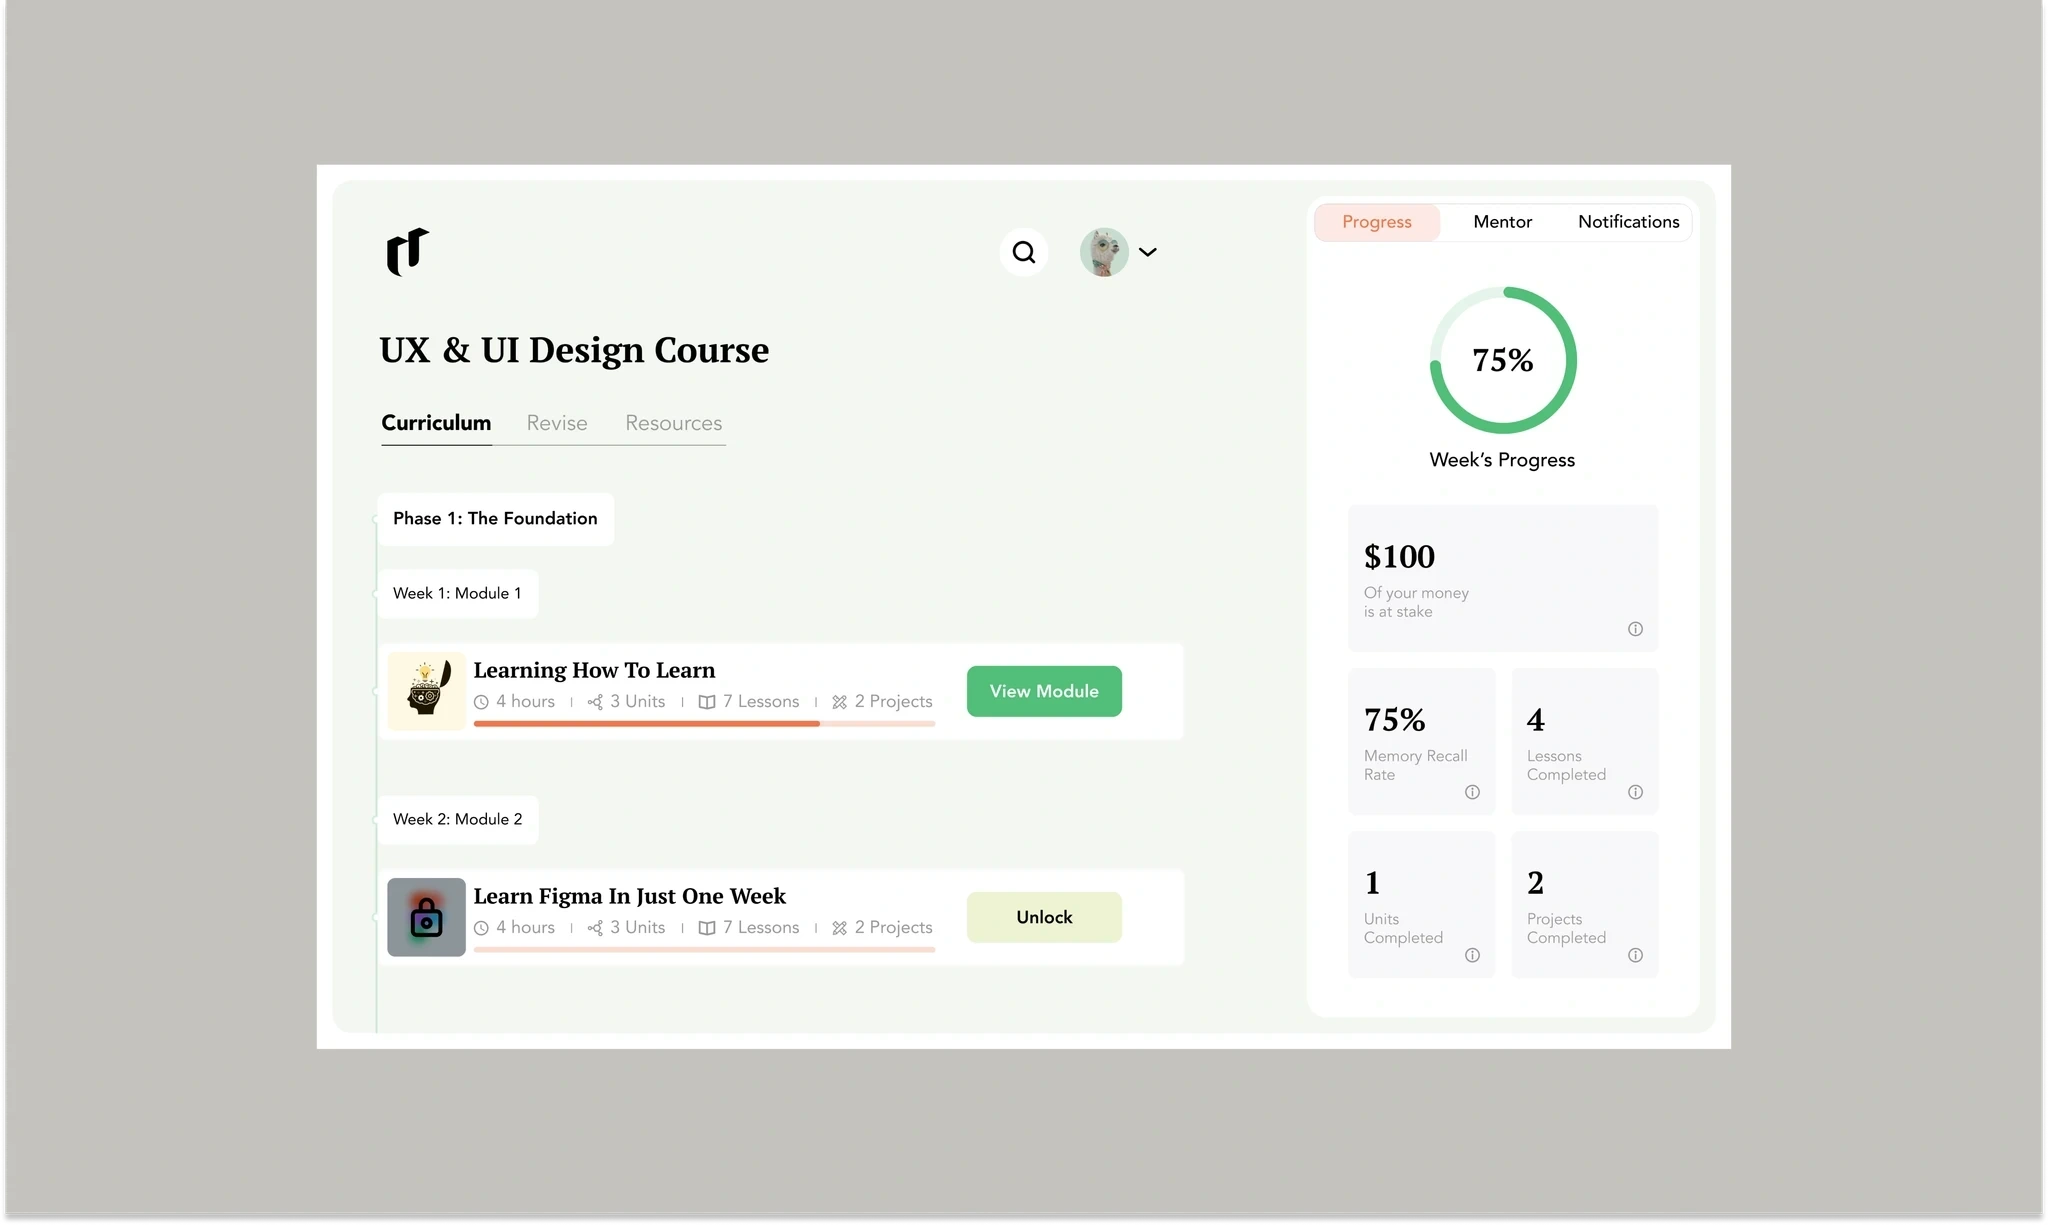Switch to the Revise tab
This screenshot has height=1225, width=2048.
tap(557, 423)
